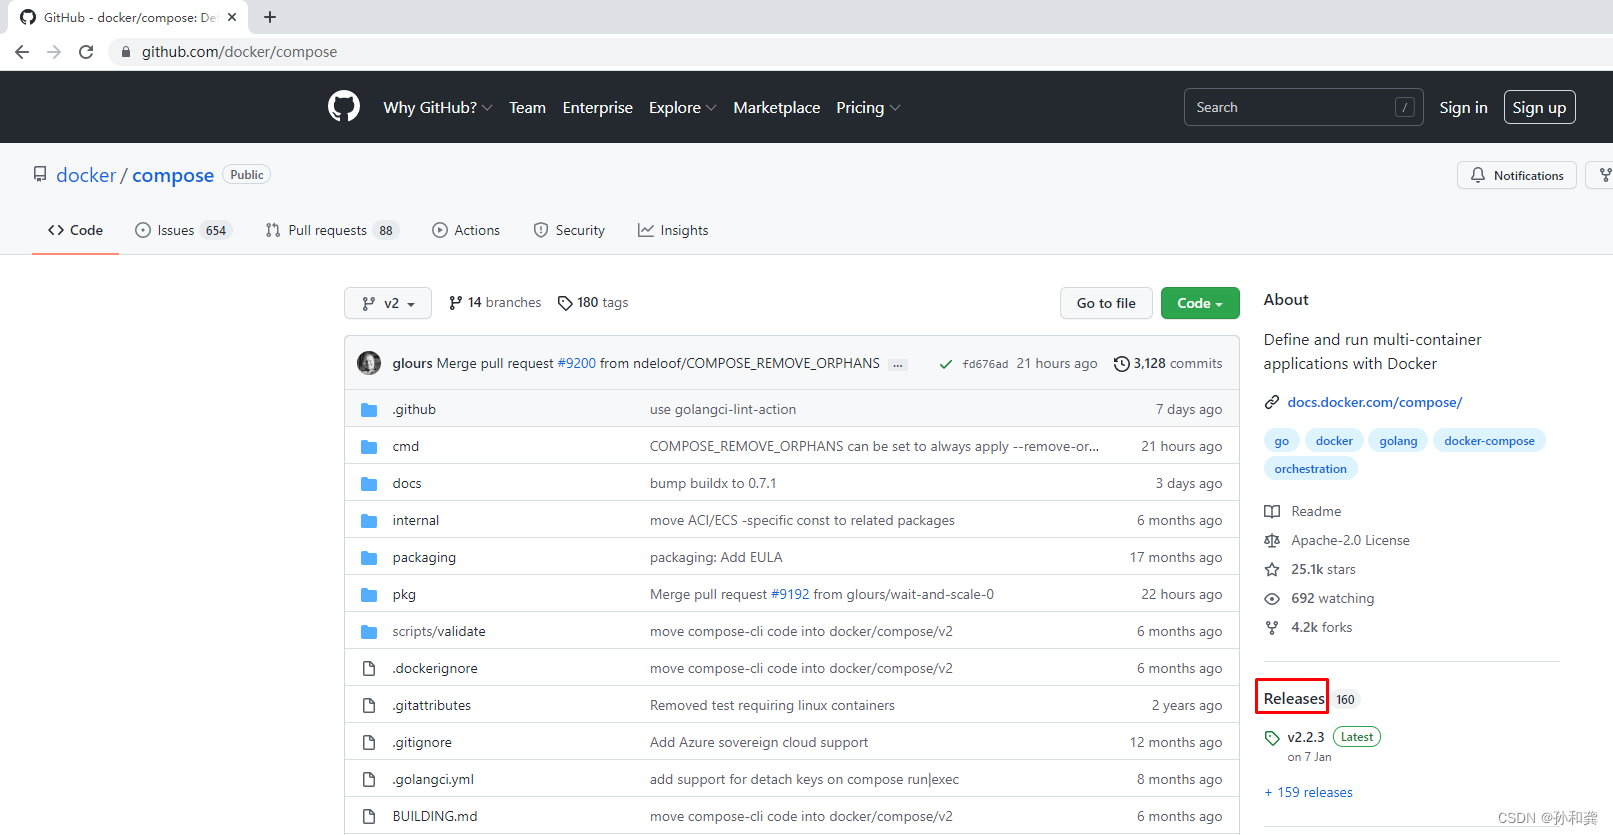Click the docker owner link
Viewport: 1613px width, 835px height.
coord(86,175)
